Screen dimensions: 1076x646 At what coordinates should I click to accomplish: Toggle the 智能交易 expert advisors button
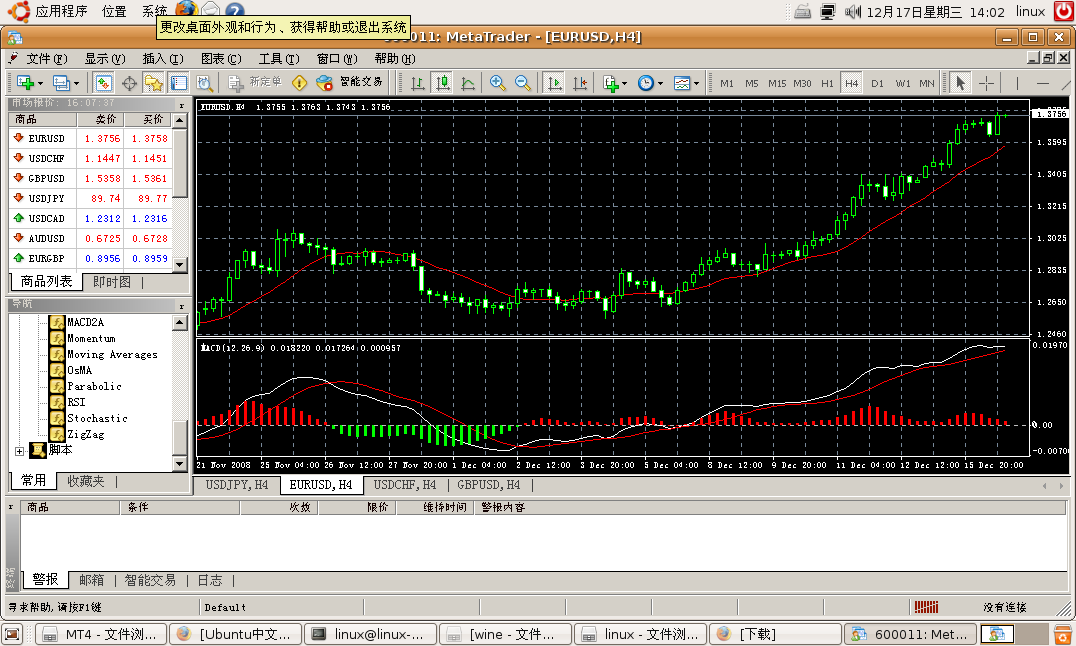point(349,83)
